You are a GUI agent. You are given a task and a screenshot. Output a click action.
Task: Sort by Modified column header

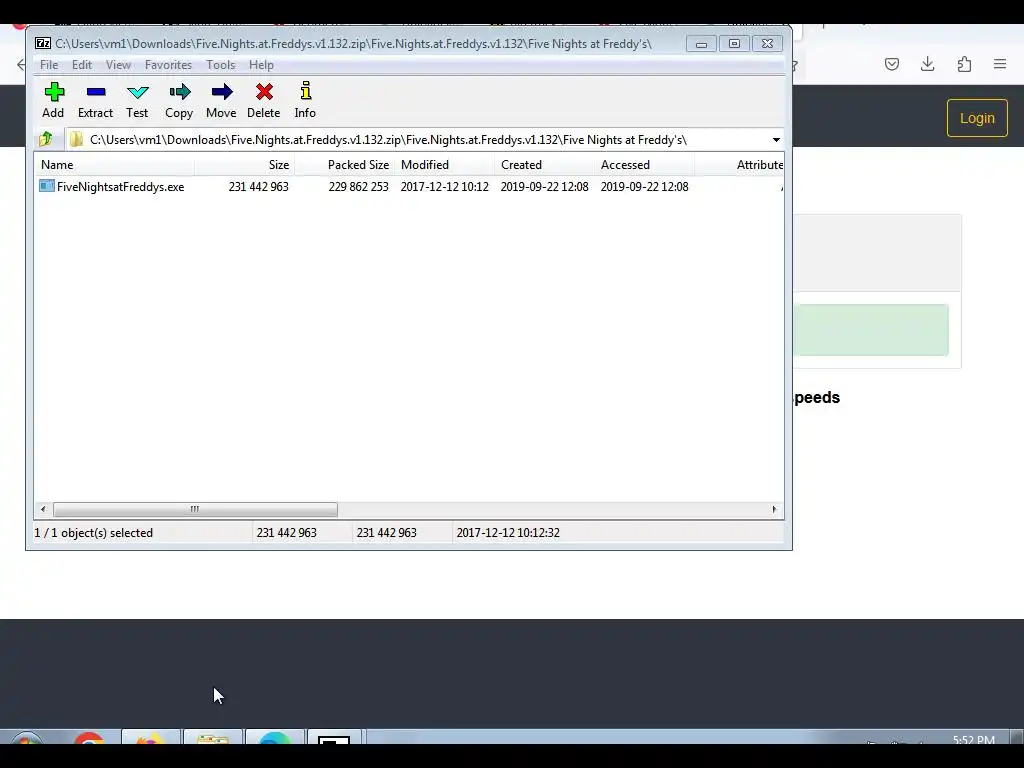(x=445, y=165)
